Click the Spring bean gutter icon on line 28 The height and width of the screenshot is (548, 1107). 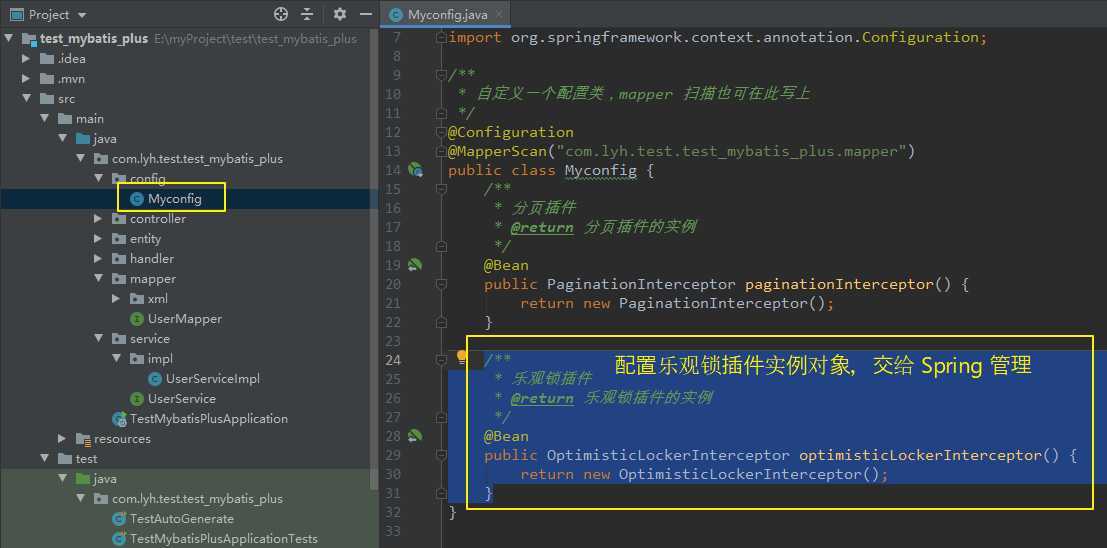coord(414,436)
